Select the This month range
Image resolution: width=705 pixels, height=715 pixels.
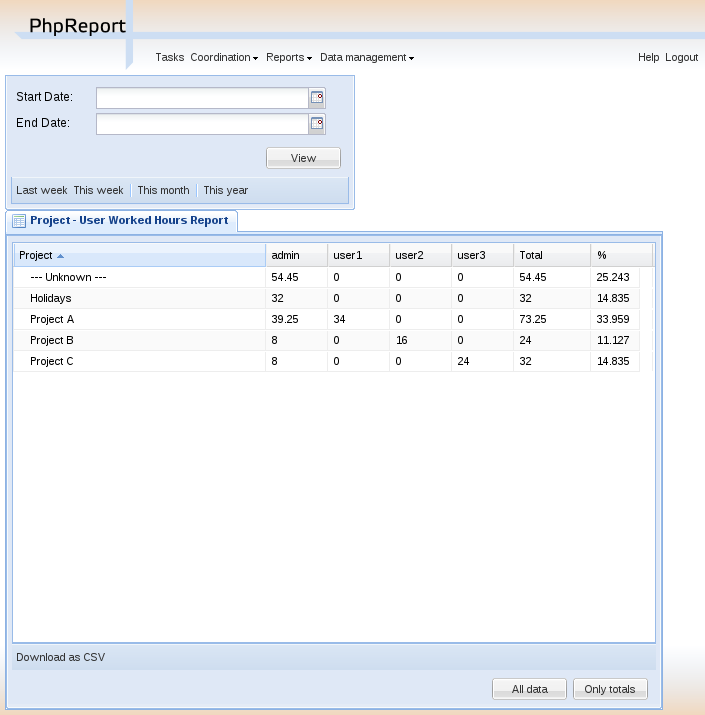coord(163,190)
